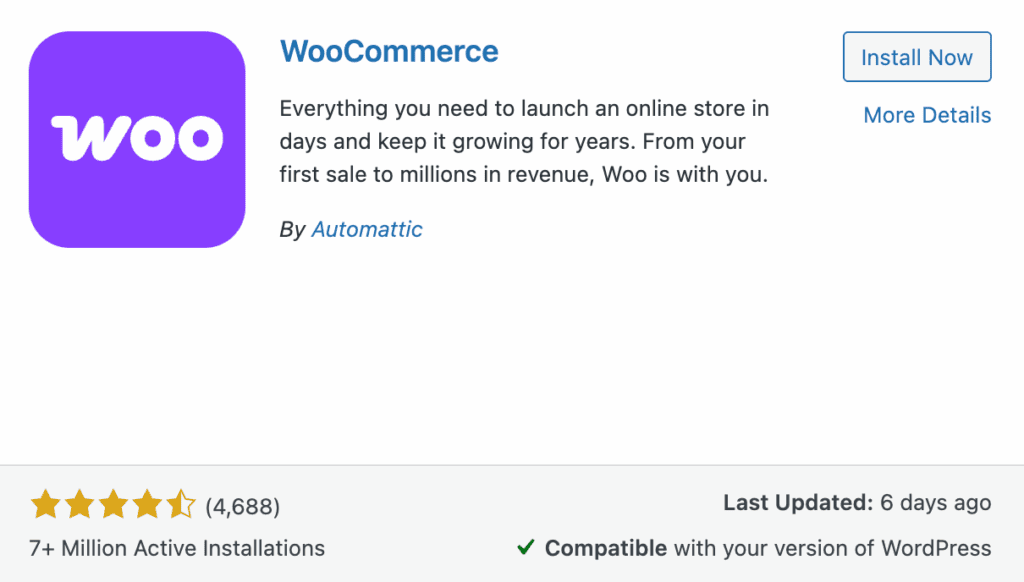Viewport: 1024px width, 582px height.
Task: Click the green compatibility checkmark icon
Action: [x=526, y=547]
